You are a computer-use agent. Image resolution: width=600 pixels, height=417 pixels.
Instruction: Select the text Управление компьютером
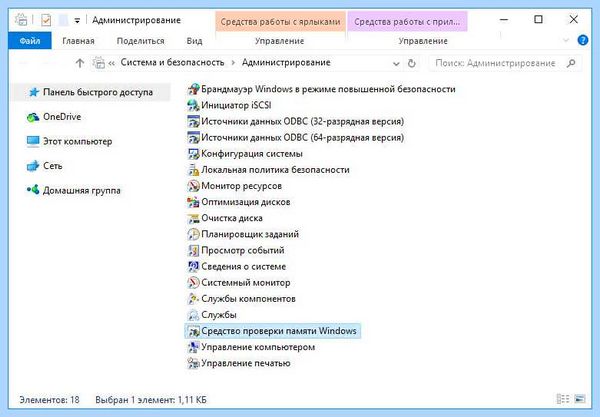point(258,347)
